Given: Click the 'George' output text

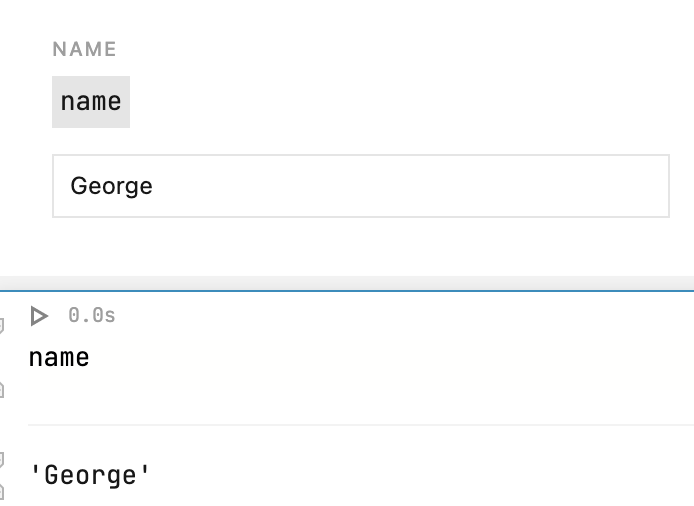Looking at the screenshot, I should (90, 475).
